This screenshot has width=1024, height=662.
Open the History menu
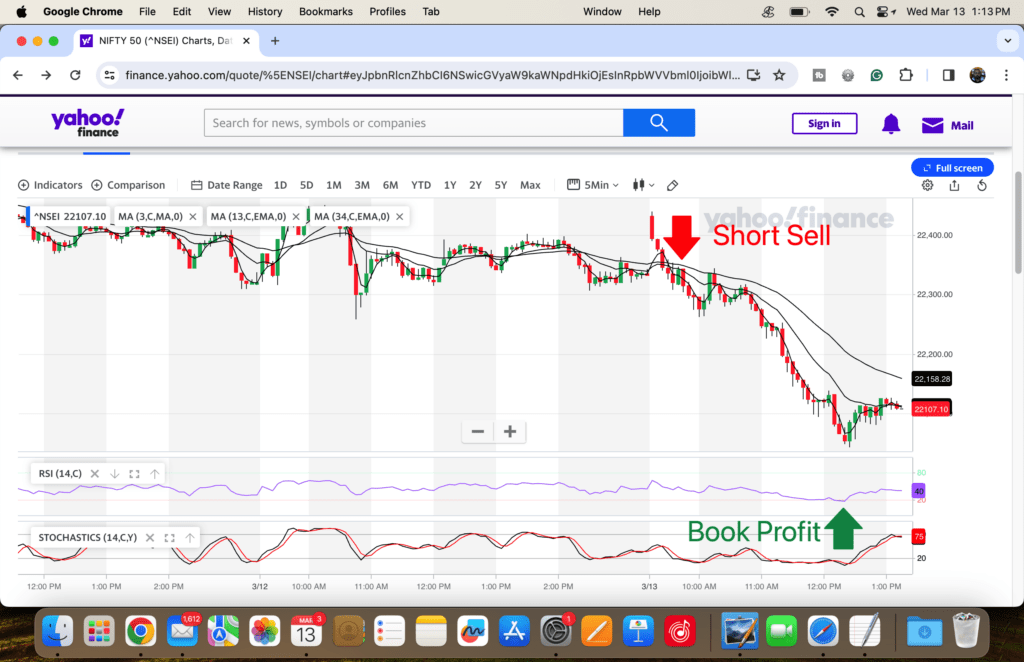click(x=264, y=12)
